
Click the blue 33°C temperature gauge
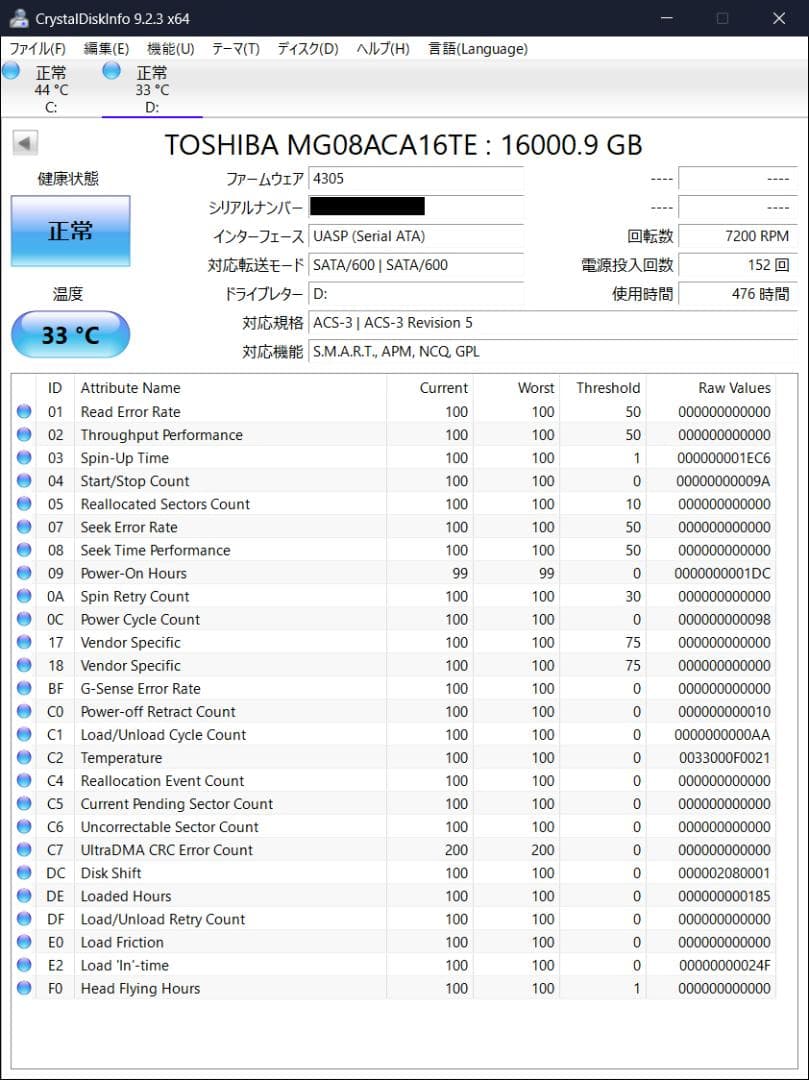(x=70, y=334)
